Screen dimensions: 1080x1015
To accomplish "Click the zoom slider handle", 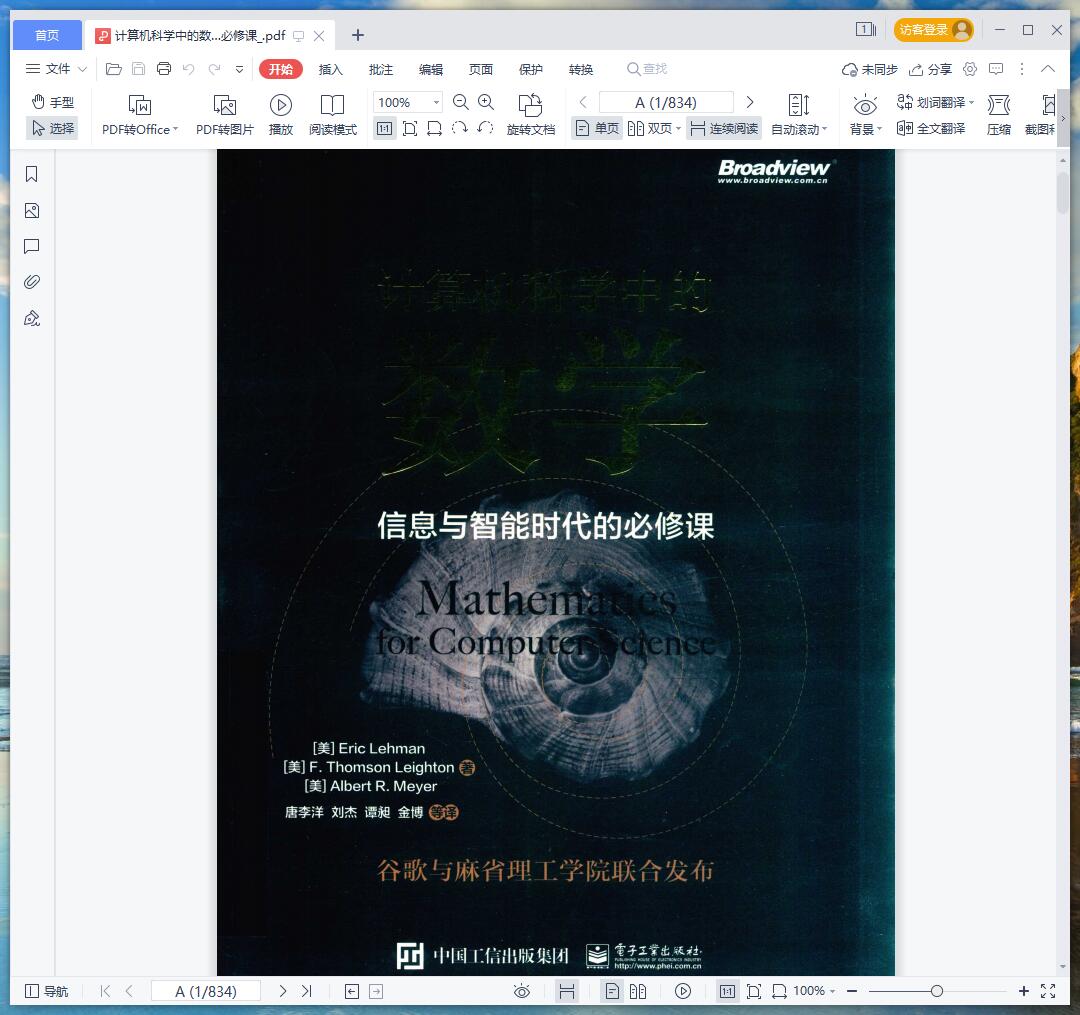I will (937, 991).
